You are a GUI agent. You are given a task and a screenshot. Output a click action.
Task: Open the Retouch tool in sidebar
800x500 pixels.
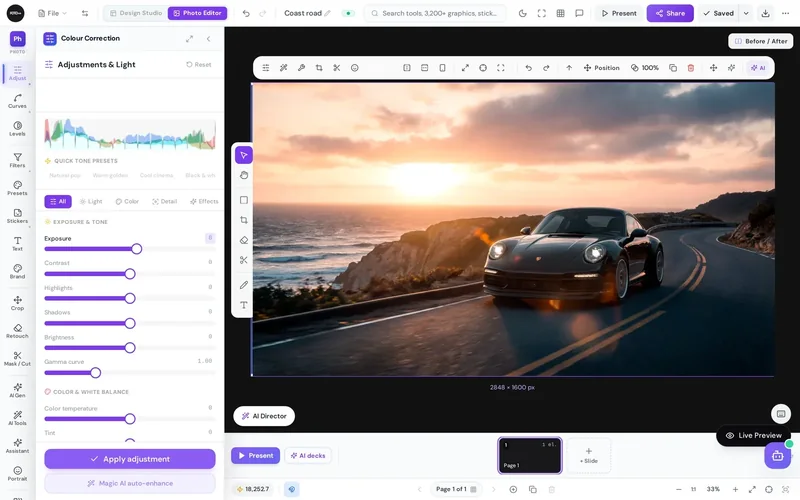point(17,331)
